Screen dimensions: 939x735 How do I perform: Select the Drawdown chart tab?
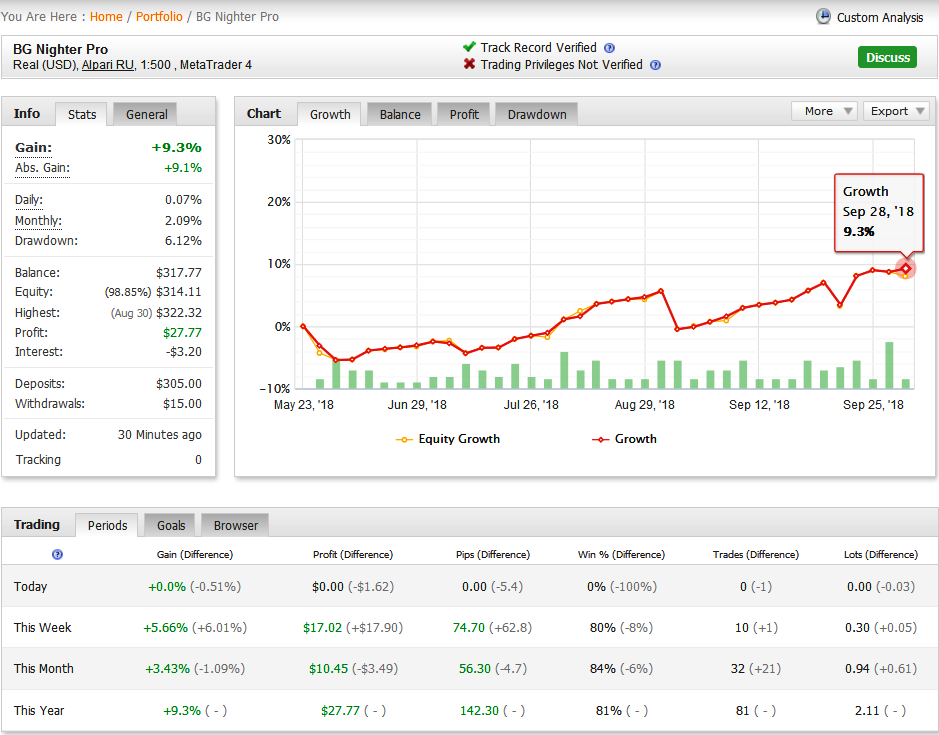click(x=537, y=114)
